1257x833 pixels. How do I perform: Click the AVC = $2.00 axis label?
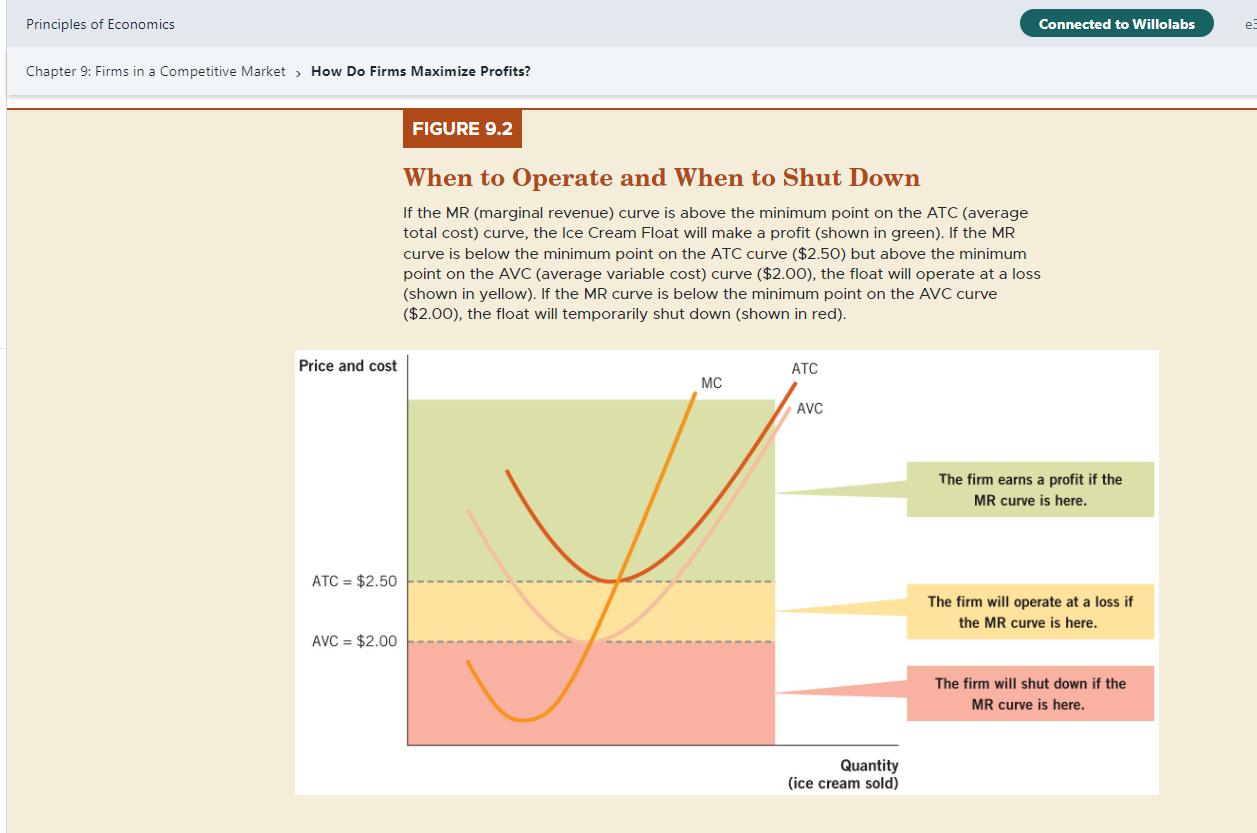click(x=355, y=641)
